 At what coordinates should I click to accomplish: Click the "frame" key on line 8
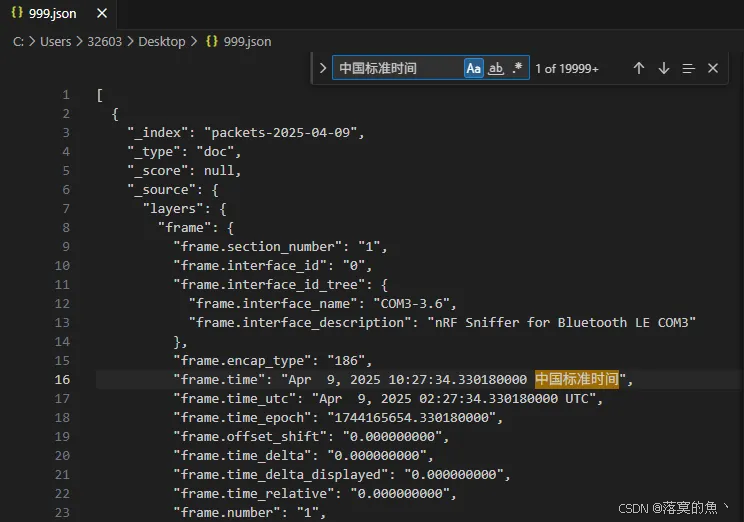[185, 228]
